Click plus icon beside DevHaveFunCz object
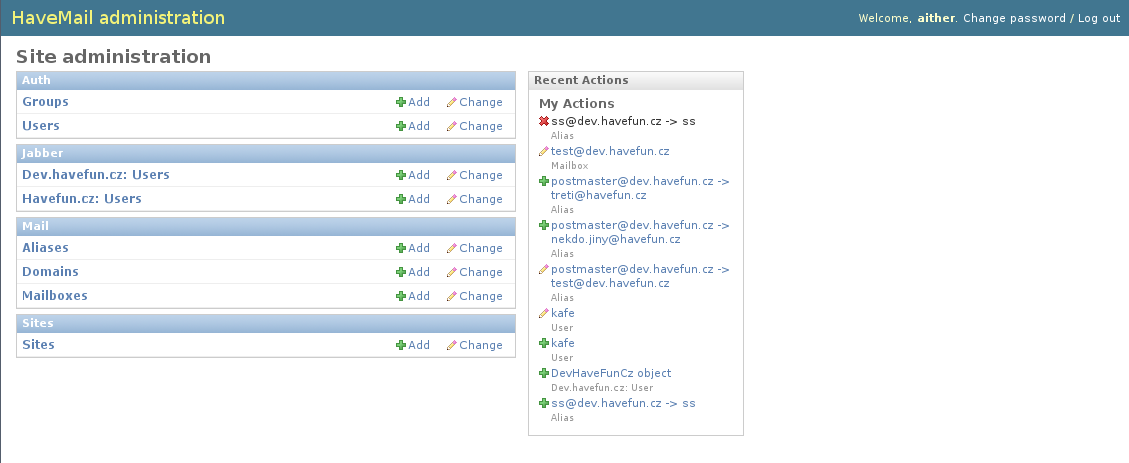Image resolution: width=1129 pixels, height=463 pixels. pos(544,373)
